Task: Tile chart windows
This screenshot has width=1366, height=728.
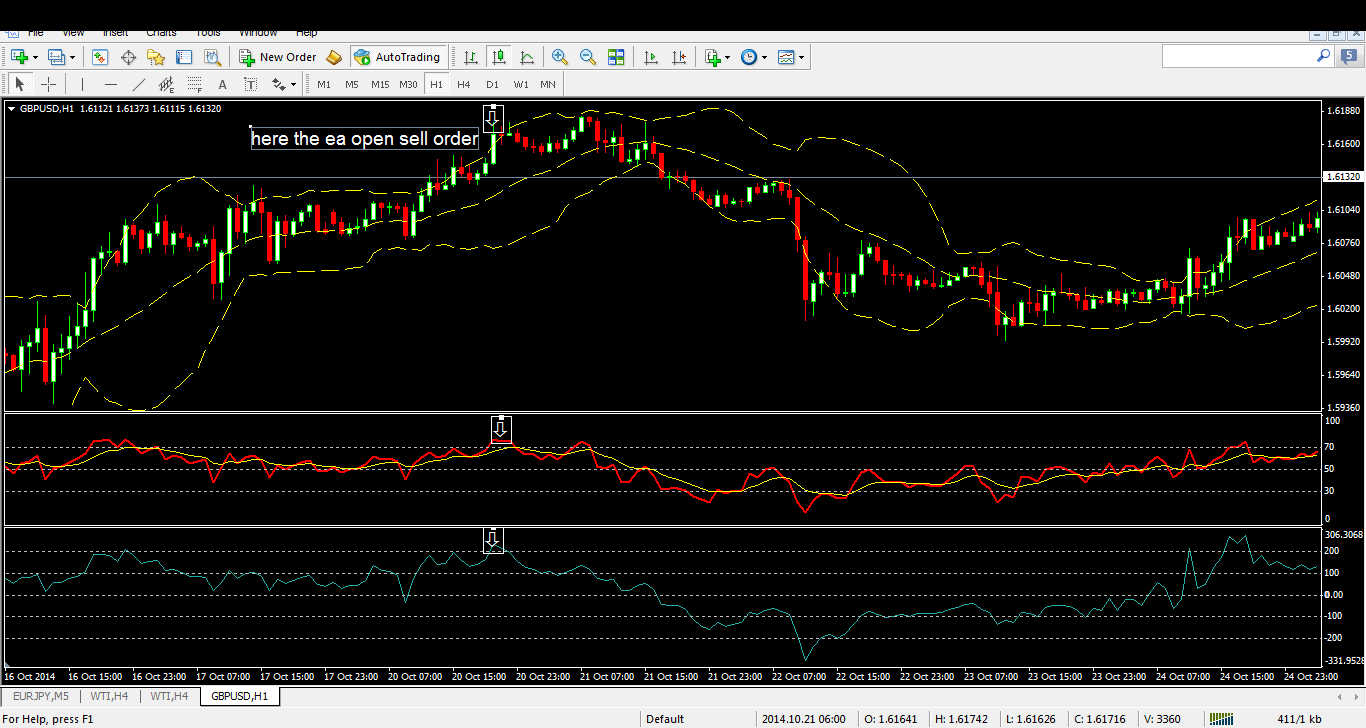Action: click(x=616, y=57)
